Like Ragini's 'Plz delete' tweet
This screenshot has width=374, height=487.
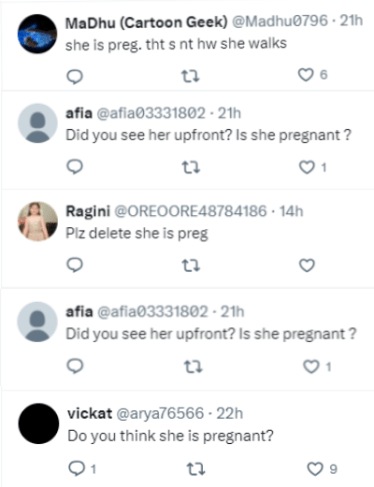pos(307,265)
